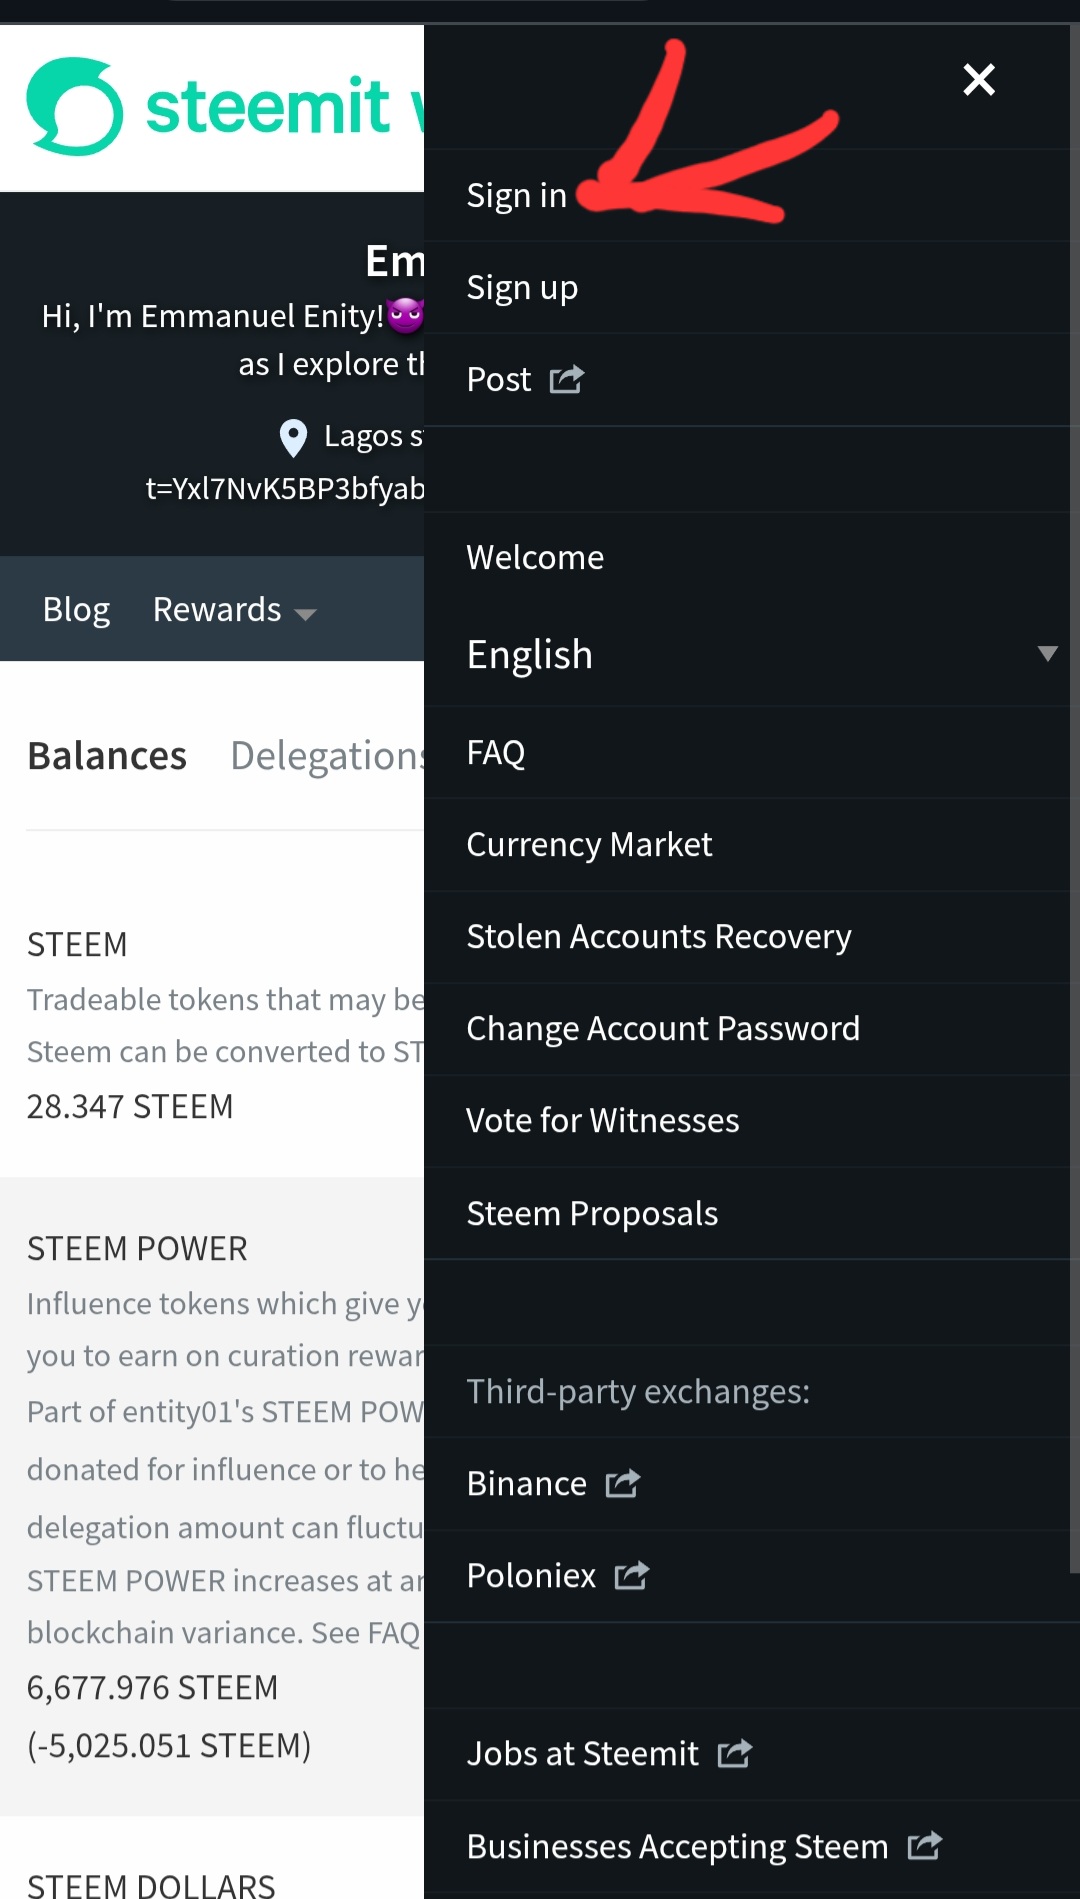This screenshot has height=1899, width=1080.
Task: Select the Balances tab
Action: click(x=107, y=756)
